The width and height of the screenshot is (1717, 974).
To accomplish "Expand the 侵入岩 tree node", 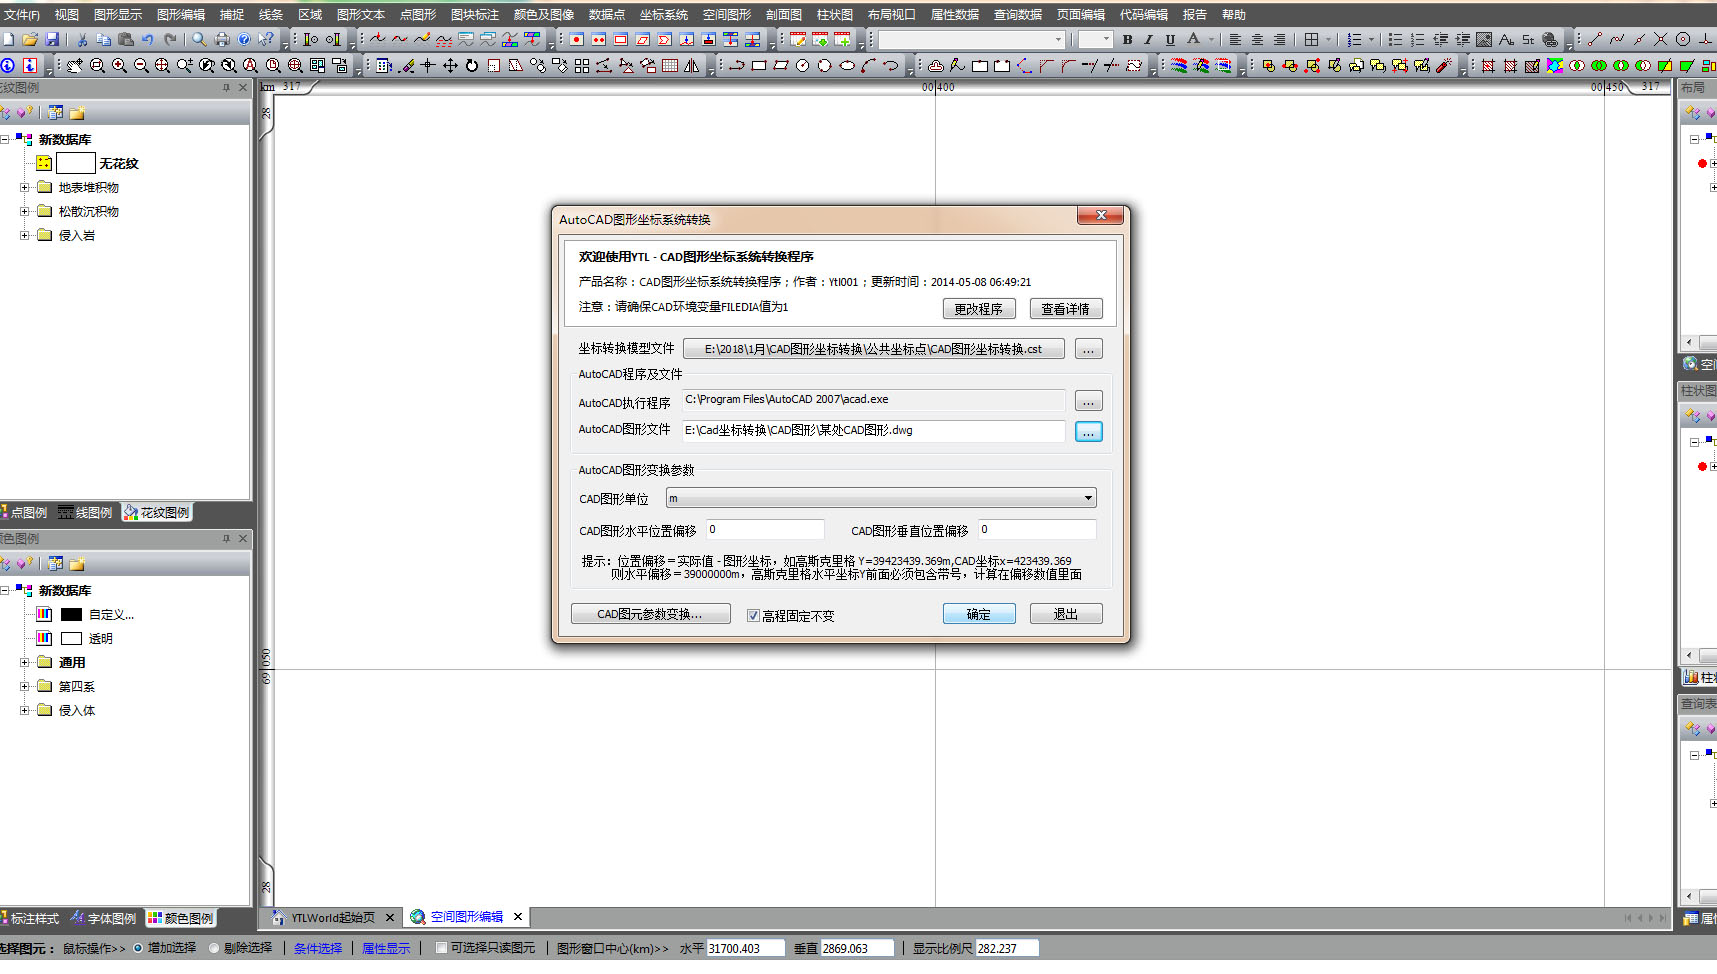I will tap(25, 235).
